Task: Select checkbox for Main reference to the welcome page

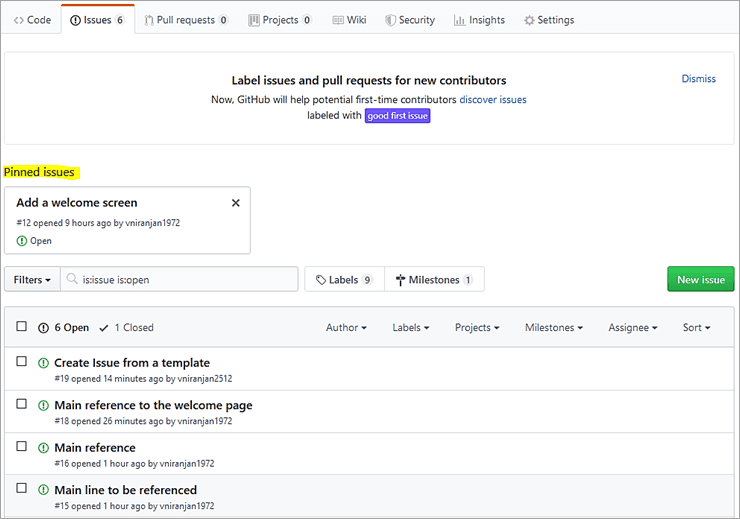Action: (22, 404)
